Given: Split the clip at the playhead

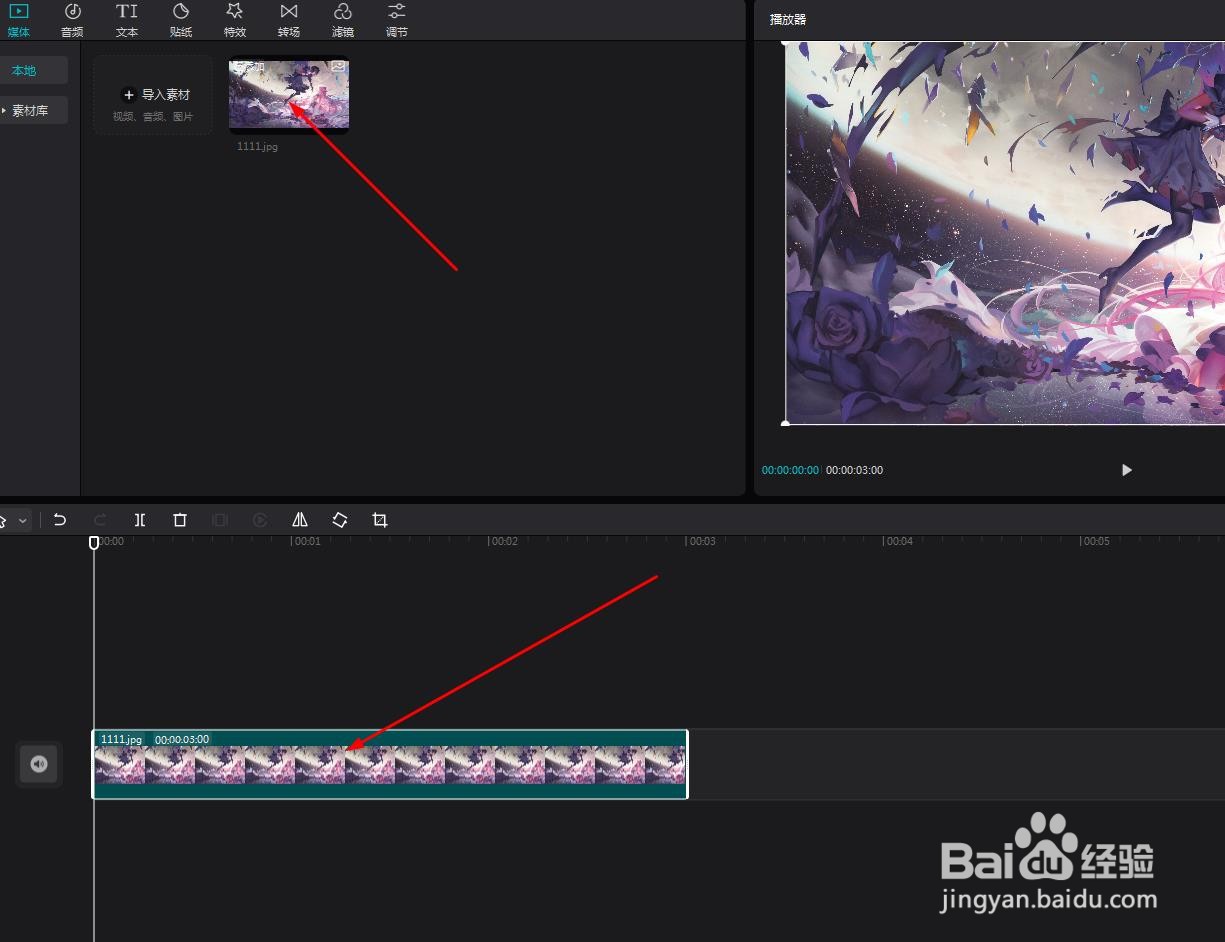Looking at the screenshot, I should click(x=140, y=520).
